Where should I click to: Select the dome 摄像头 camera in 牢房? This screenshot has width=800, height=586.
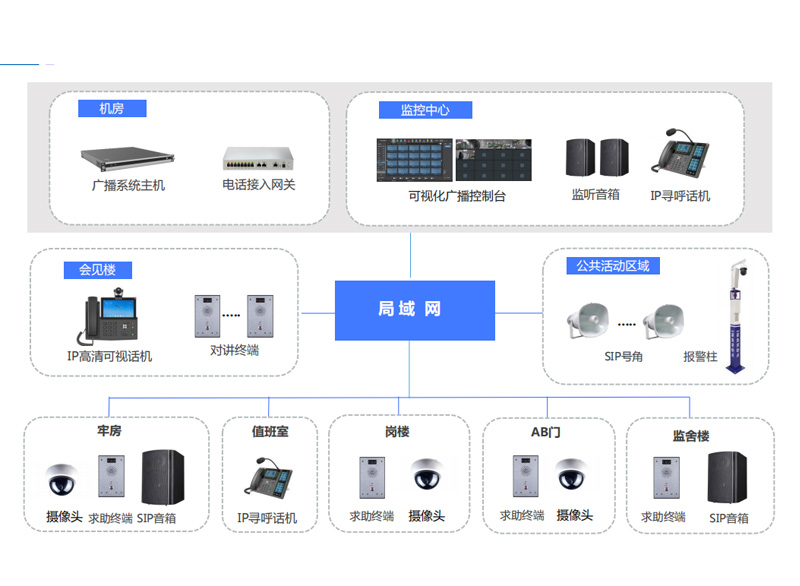click(62, 479)
